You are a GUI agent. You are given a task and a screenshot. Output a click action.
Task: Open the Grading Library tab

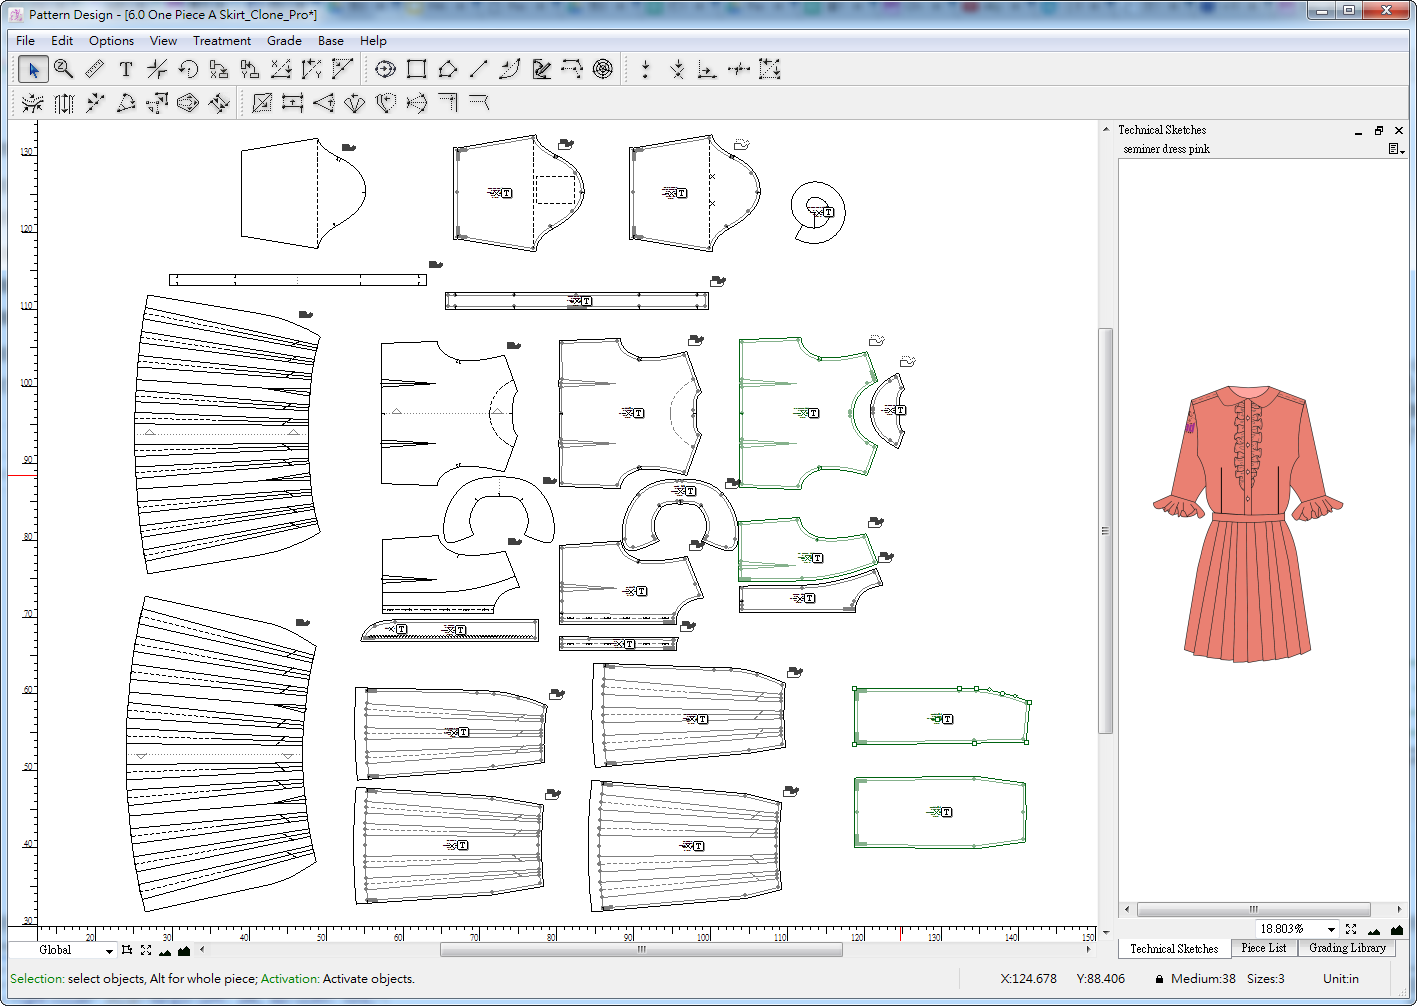tap(1347, 948)
